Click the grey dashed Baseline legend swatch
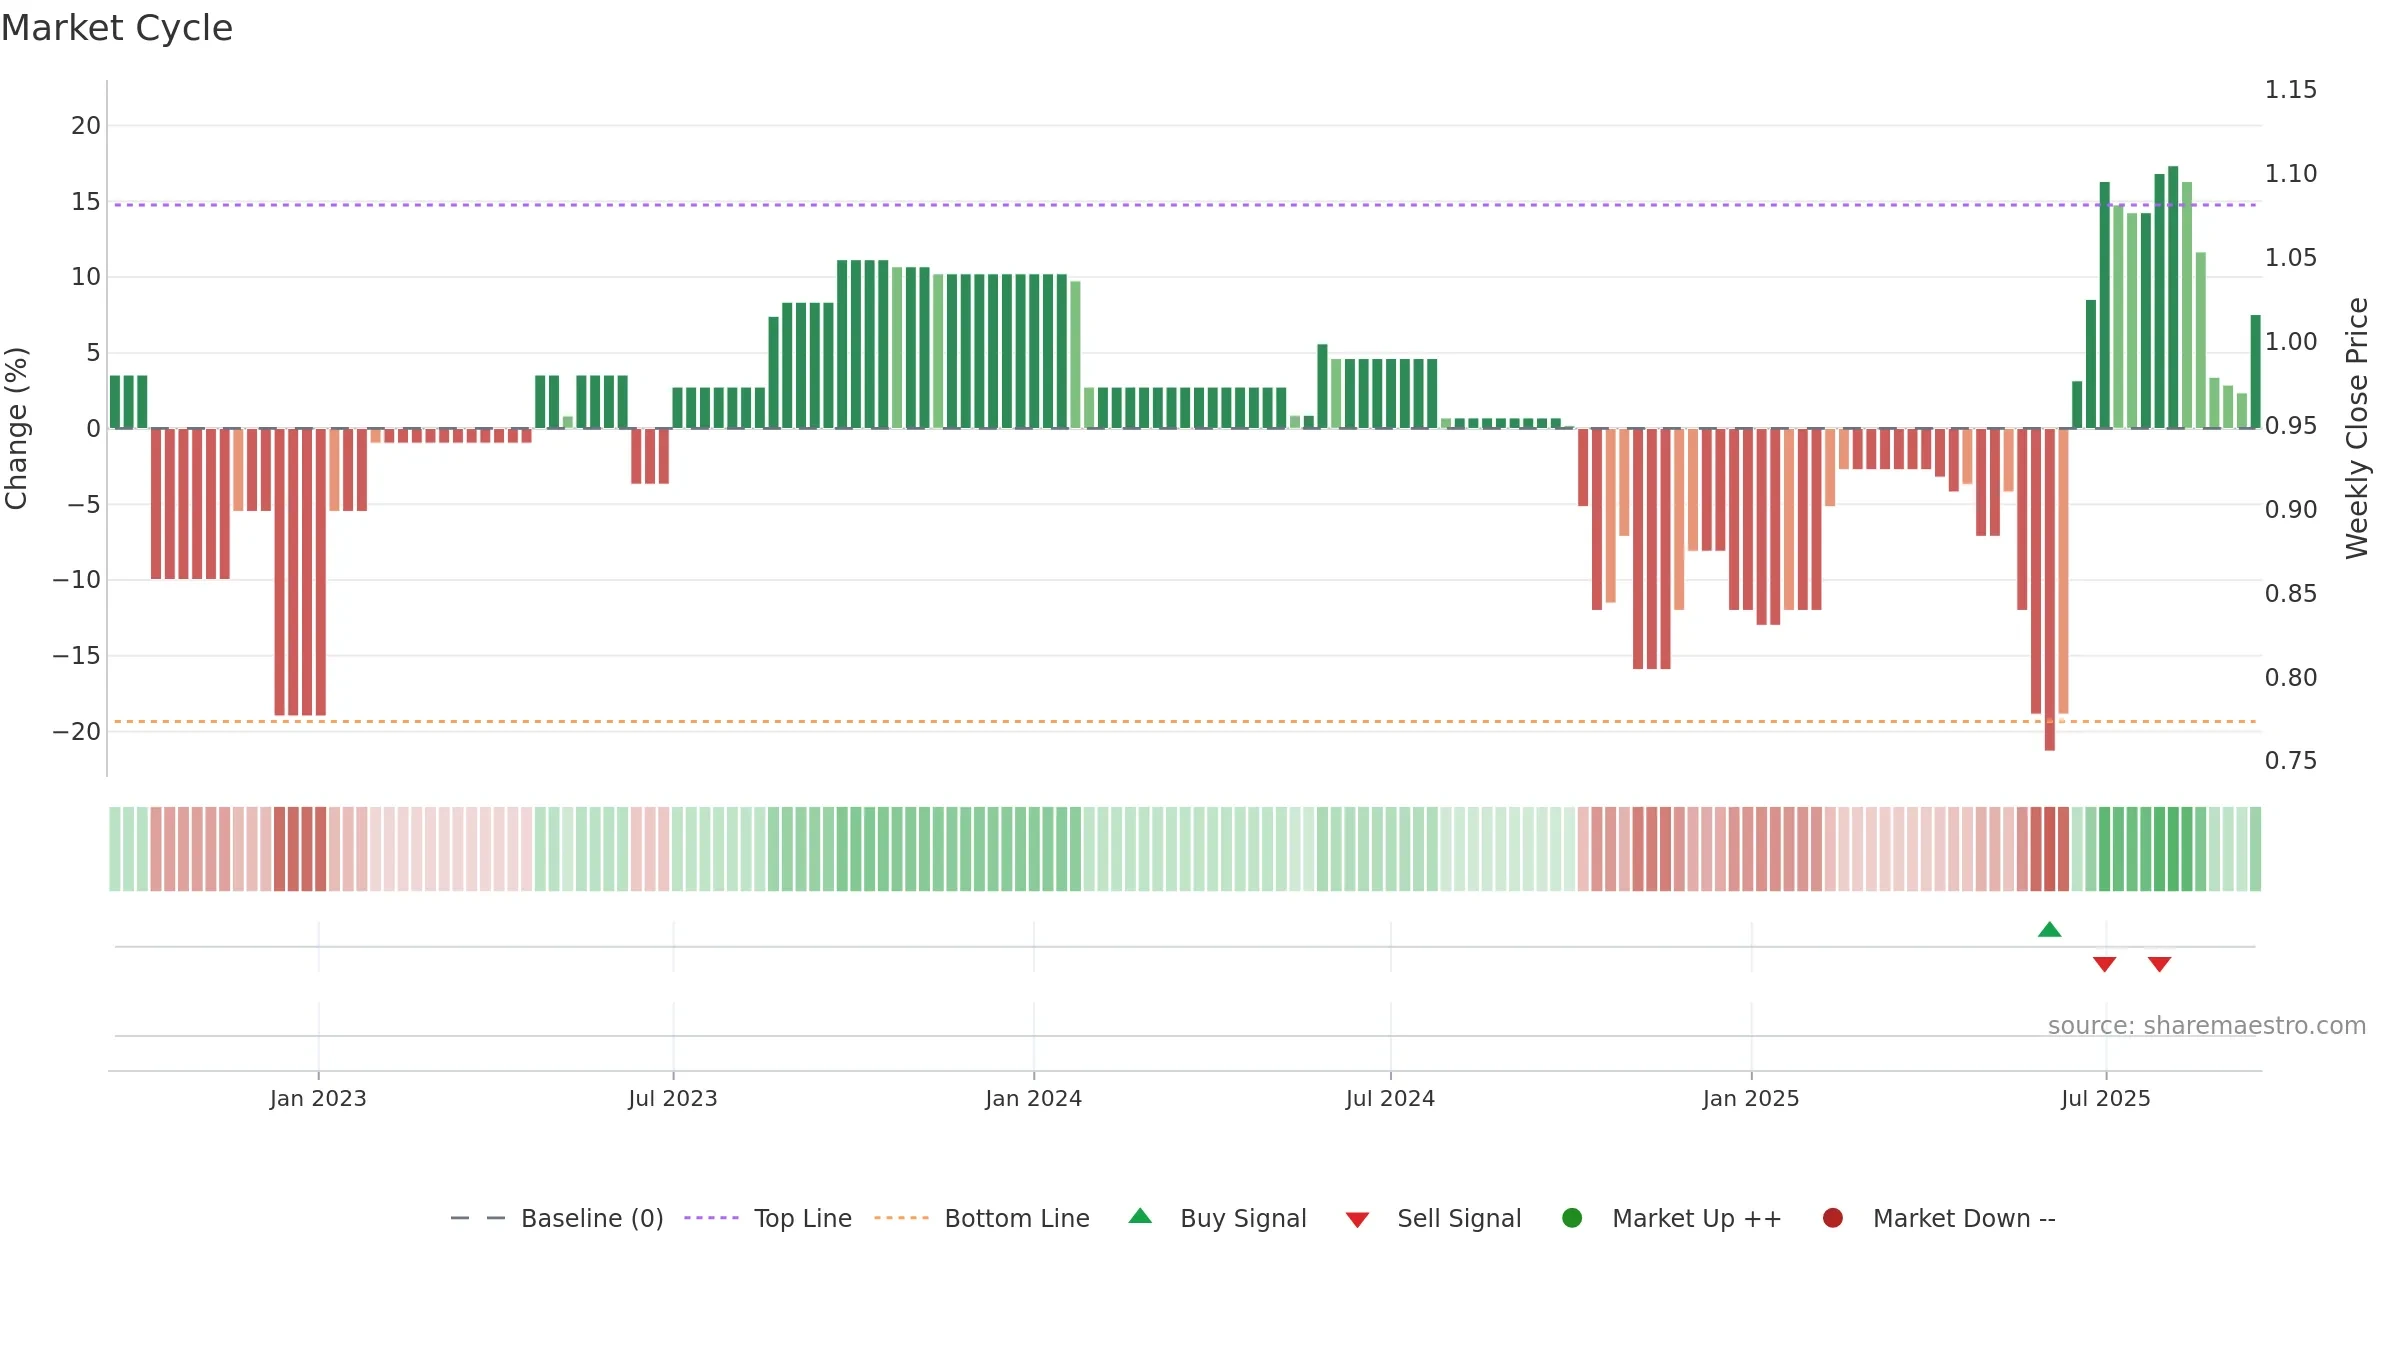Screen dimensions: 2400x1350 pos(478,1218)
